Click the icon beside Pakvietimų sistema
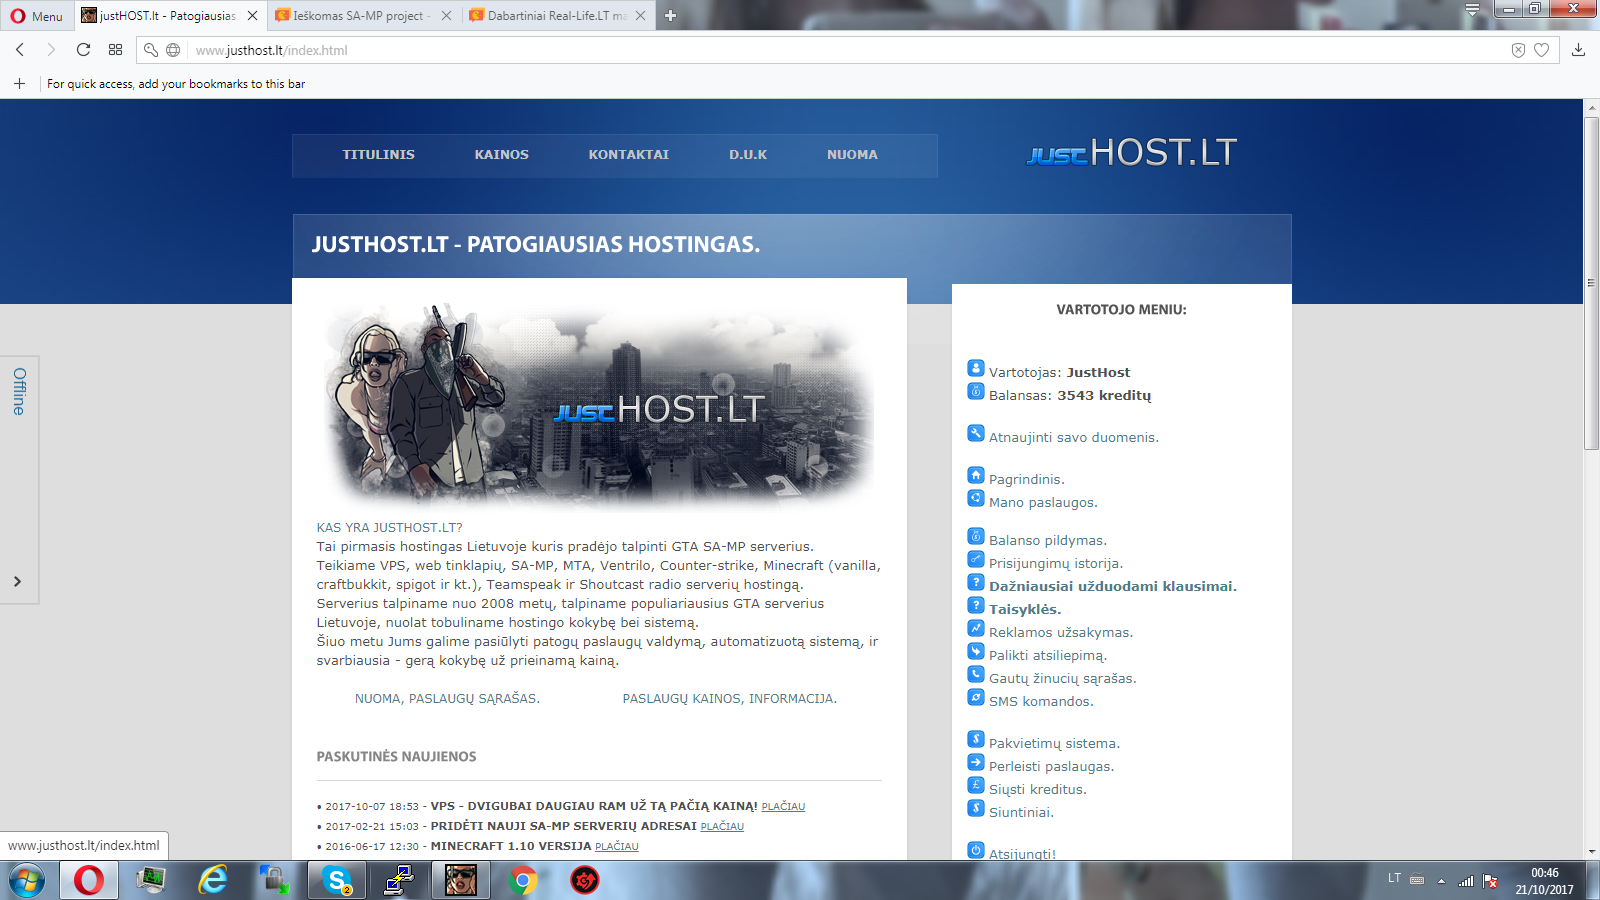 (x=976, y=739)
